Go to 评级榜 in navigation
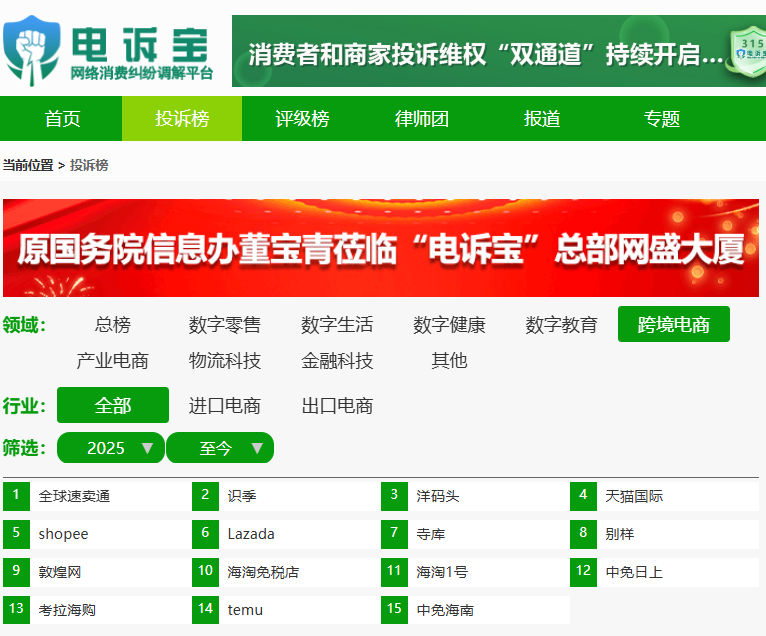The width and height of the screenshot is (766, 636). [x=302, y=119]
